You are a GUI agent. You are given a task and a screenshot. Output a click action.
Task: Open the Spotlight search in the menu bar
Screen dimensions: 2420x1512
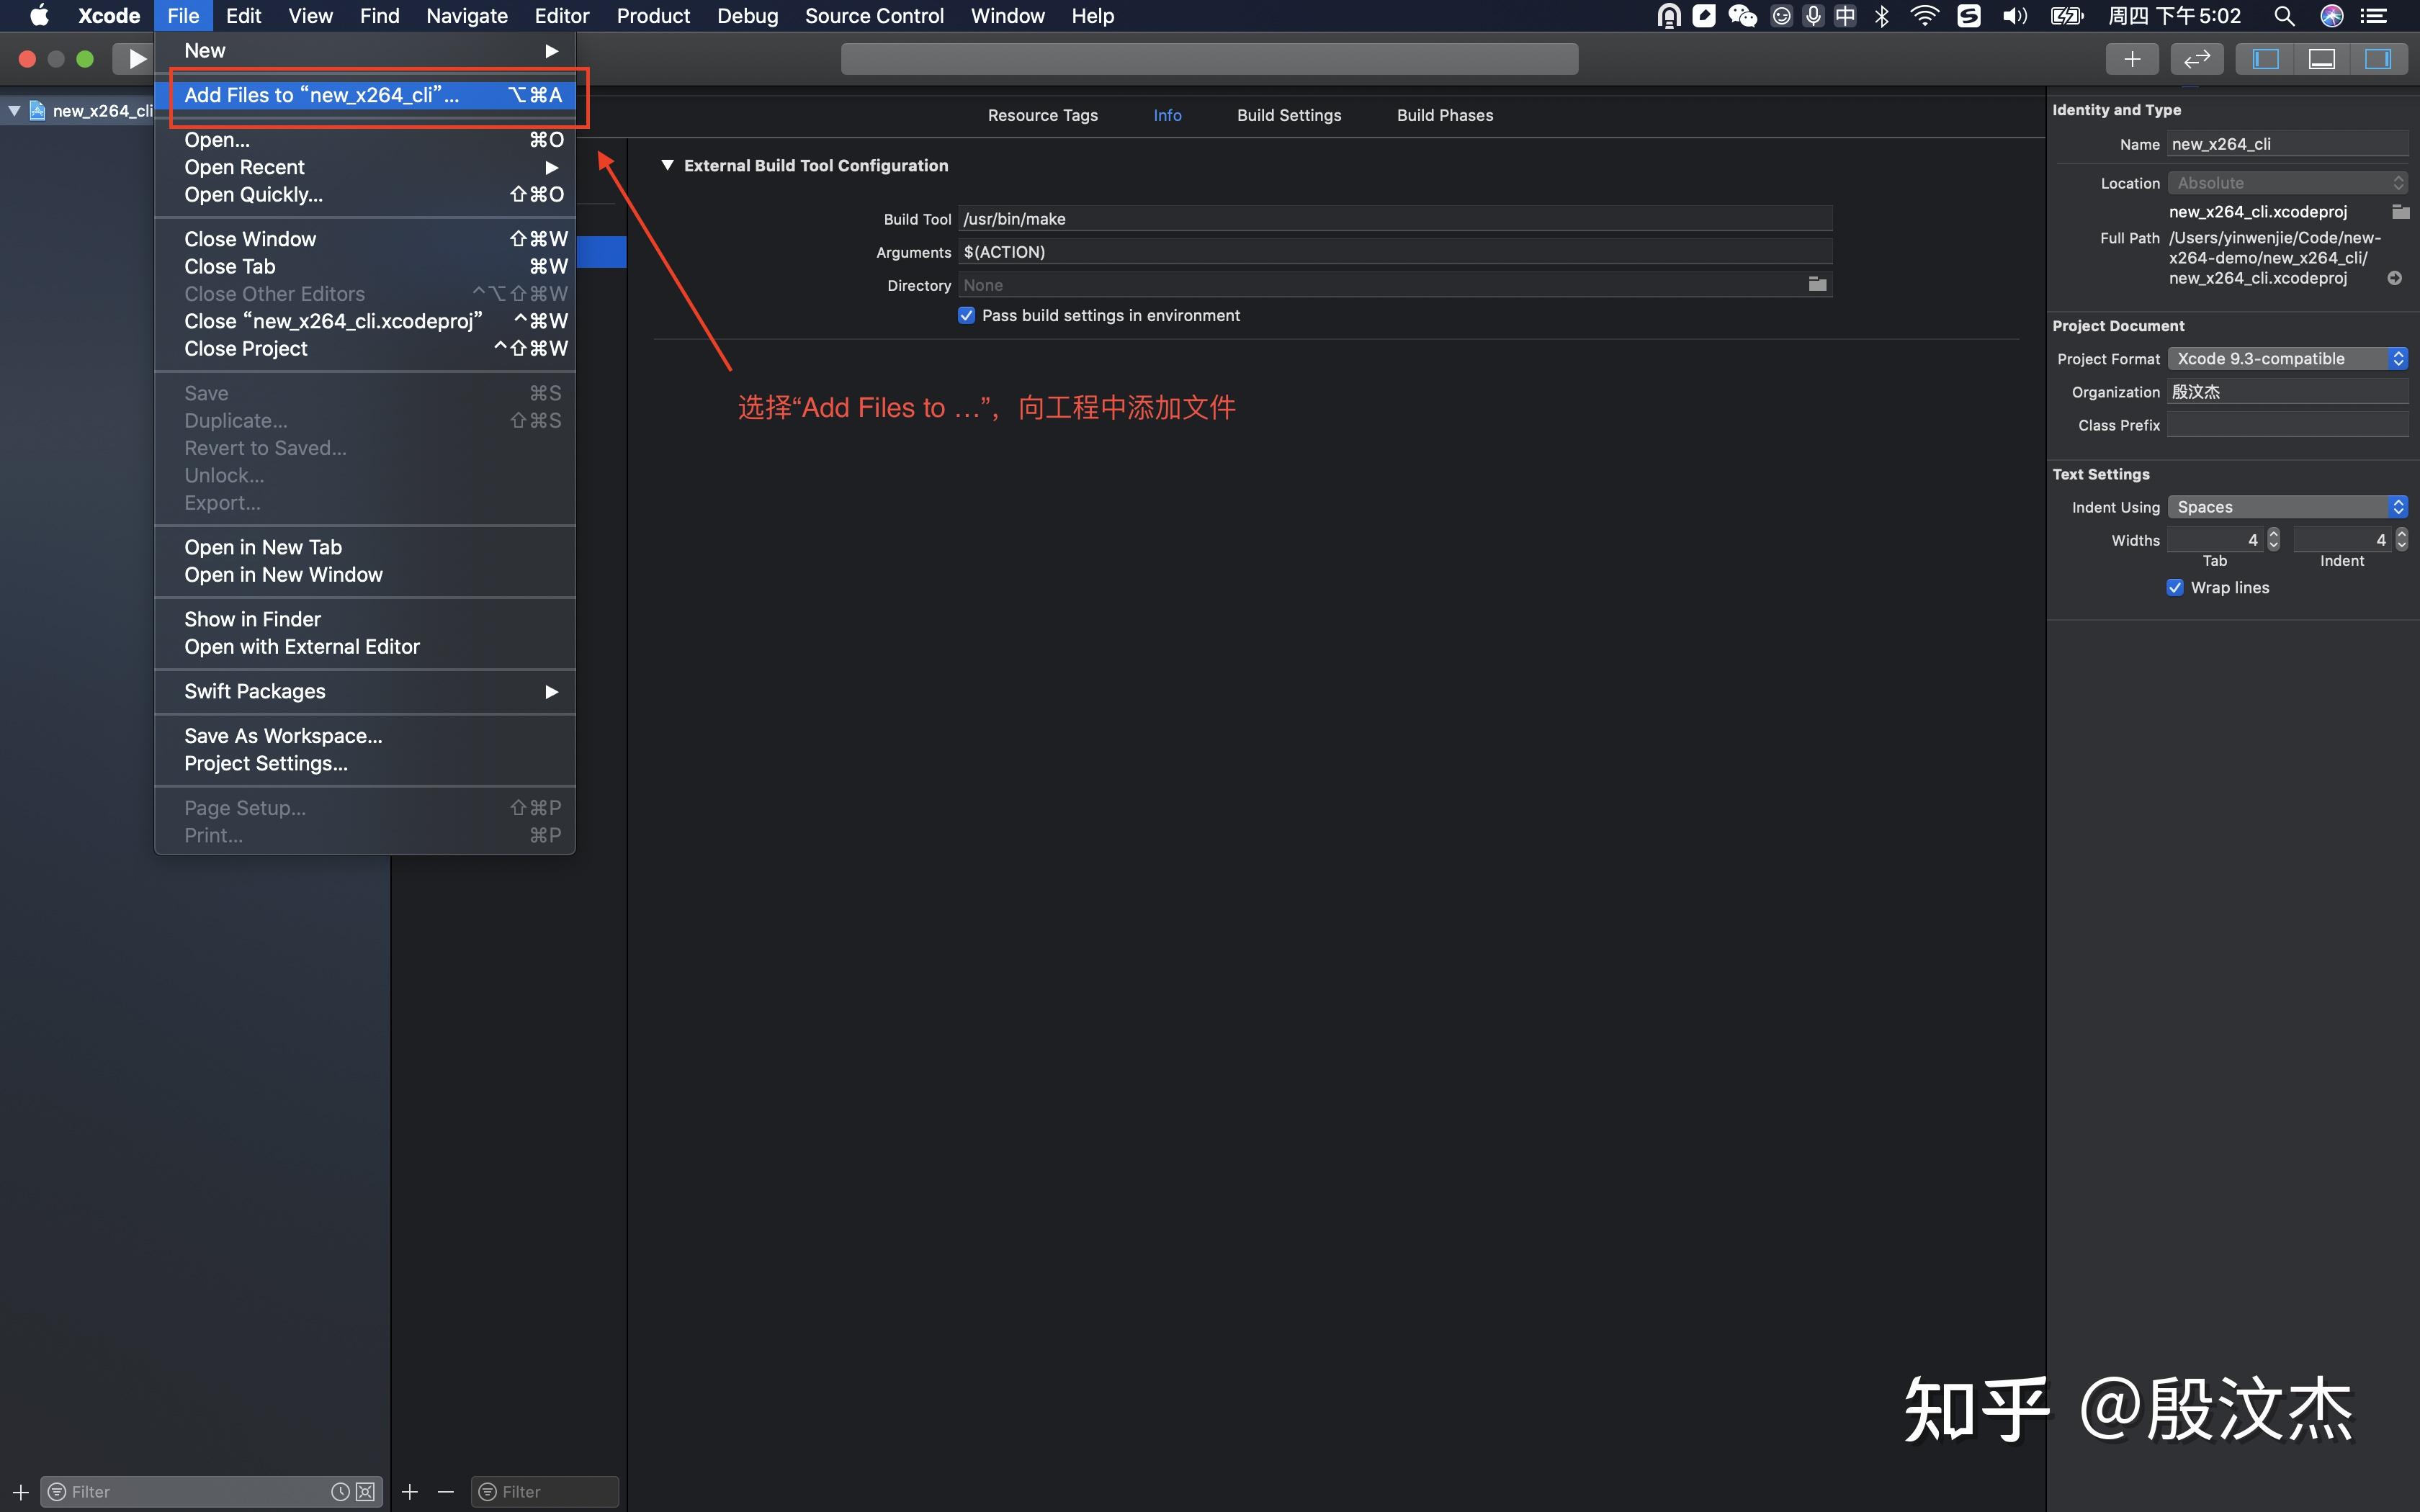(2284, 16)
